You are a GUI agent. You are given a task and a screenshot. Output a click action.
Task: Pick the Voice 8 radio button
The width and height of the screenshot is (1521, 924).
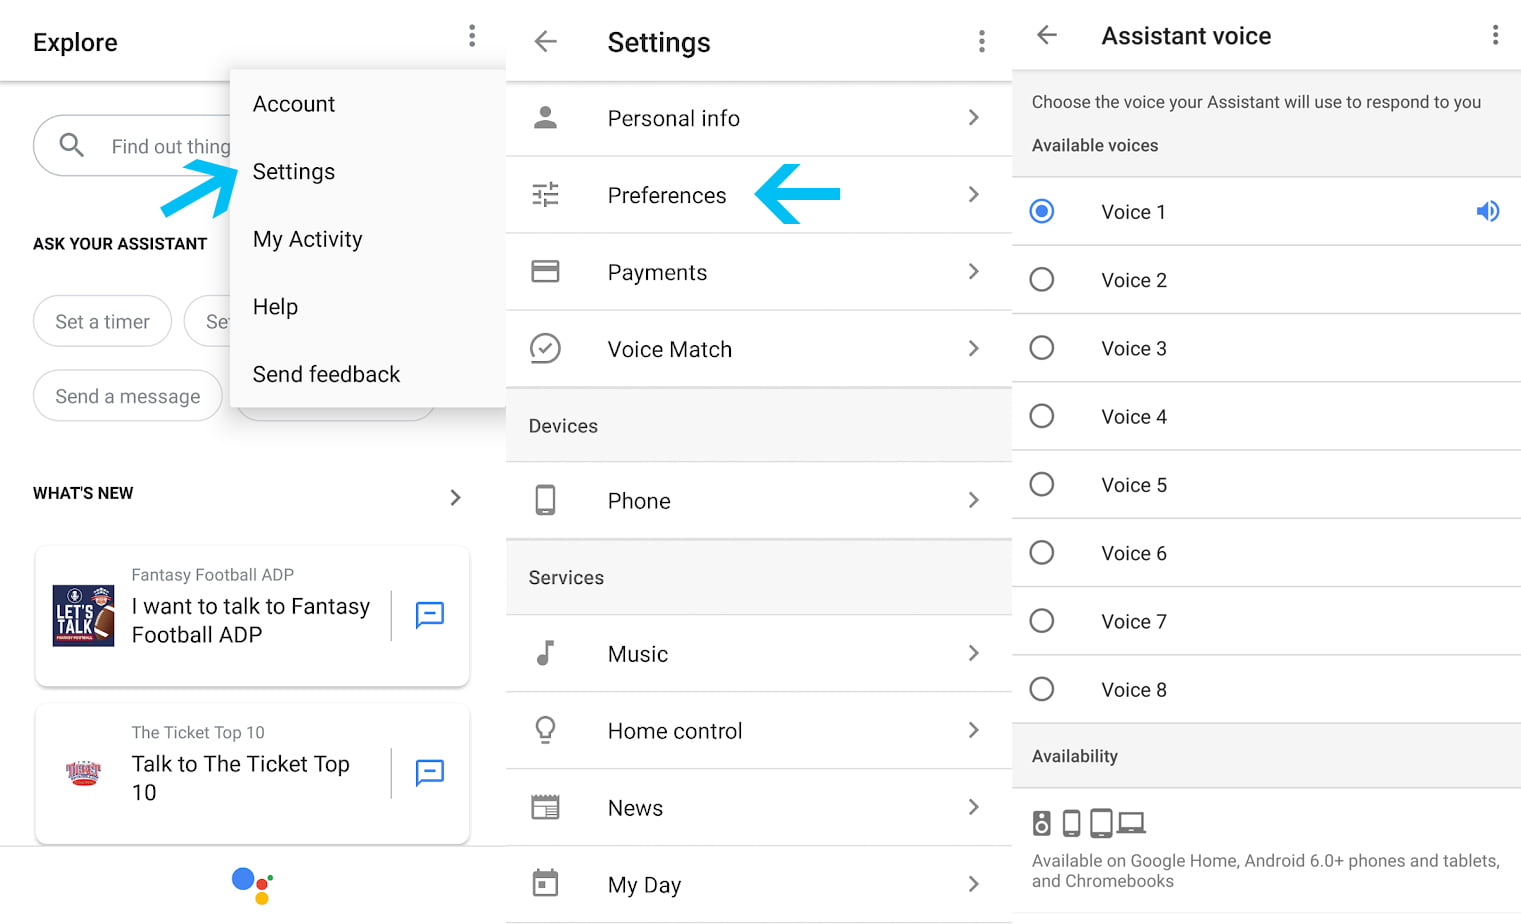coord(1042,689)
